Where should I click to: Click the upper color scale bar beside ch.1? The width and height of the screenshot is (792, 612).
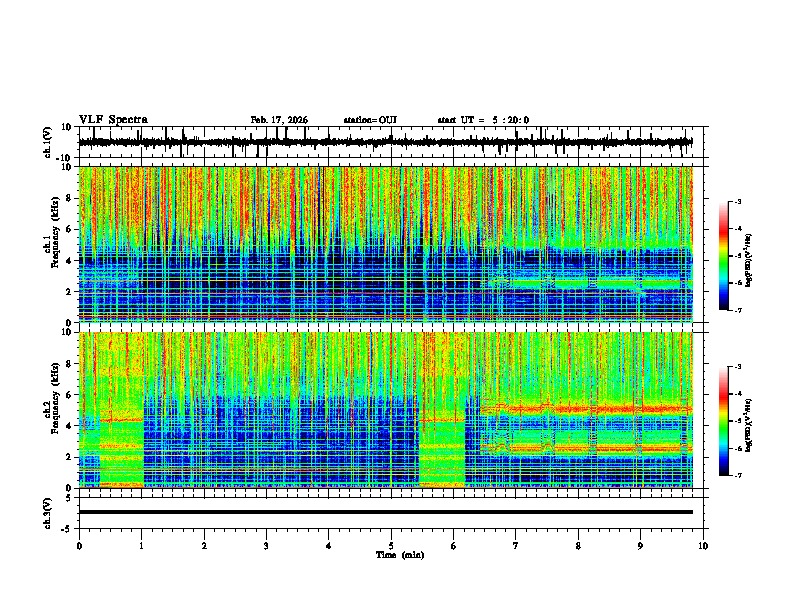(x=724, y=256)
